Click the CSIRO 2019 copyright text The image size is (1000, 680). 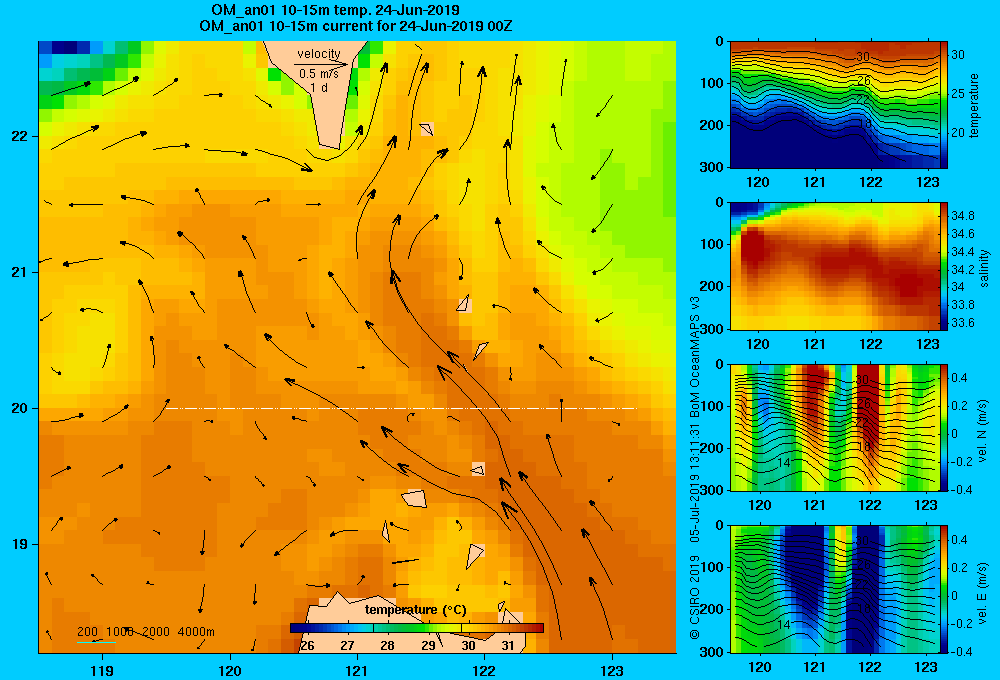(x=695, y=597)
